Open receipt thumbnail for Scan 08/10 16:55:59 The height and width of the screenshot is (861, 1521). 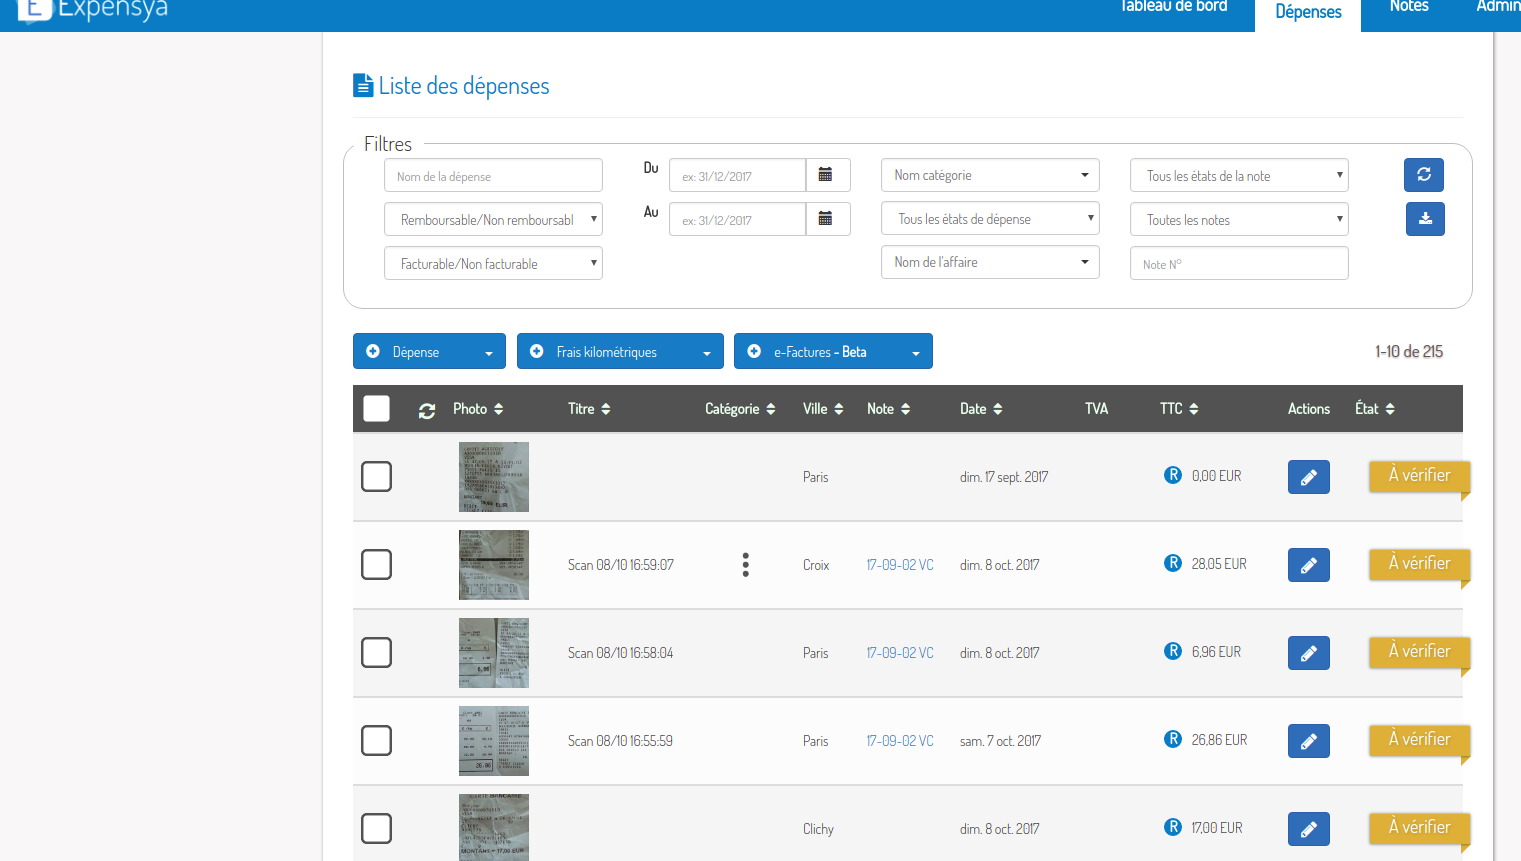[x=493, y=741]
